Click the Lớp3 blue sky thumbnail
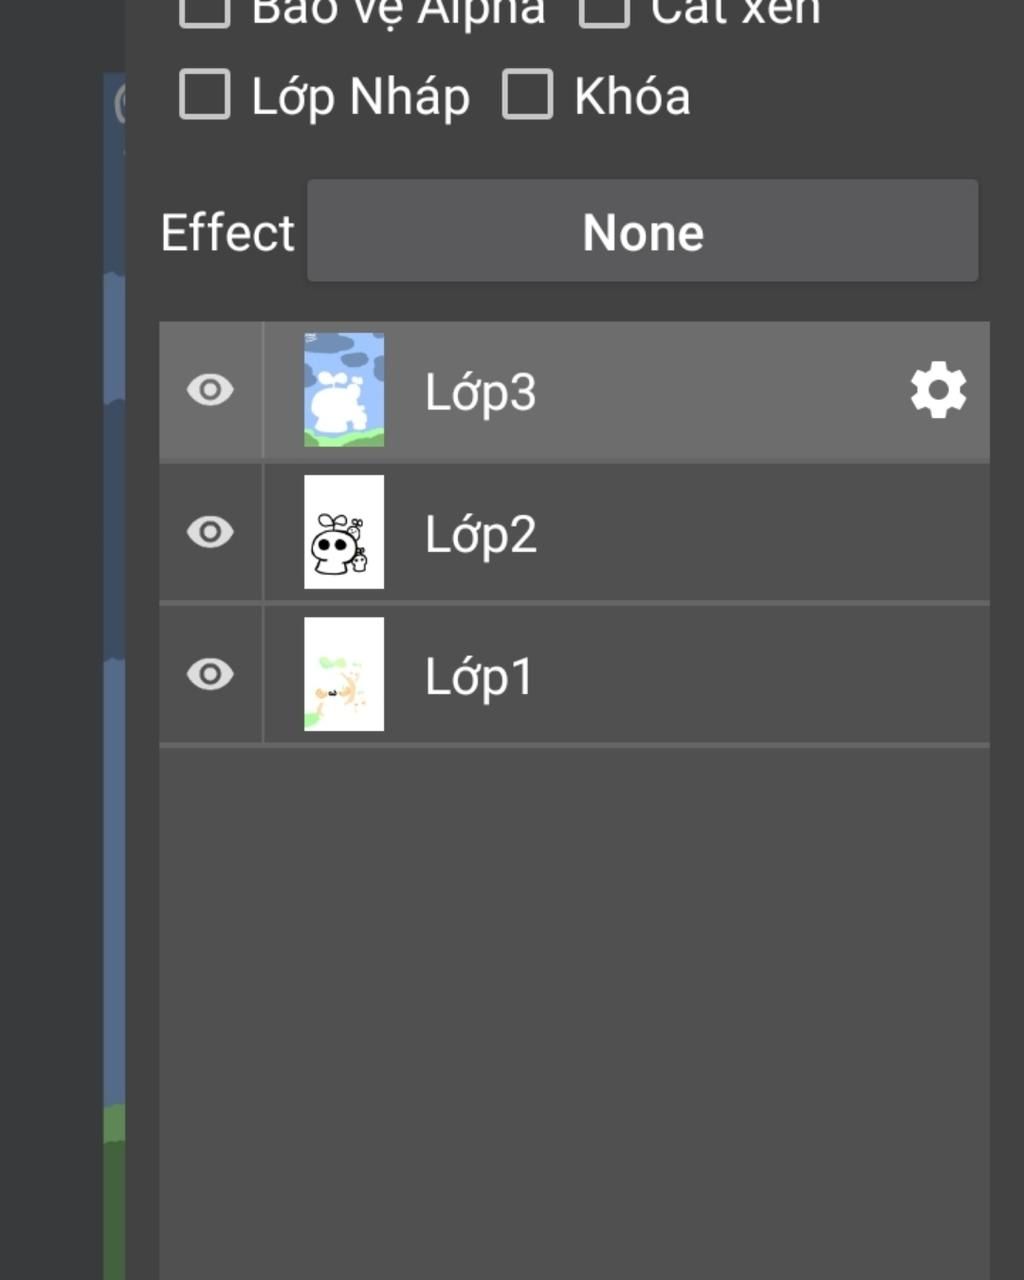Image resolution: width=1024 pixels, height=1280 pixels. pyautogui.click(x=344, y=390)
